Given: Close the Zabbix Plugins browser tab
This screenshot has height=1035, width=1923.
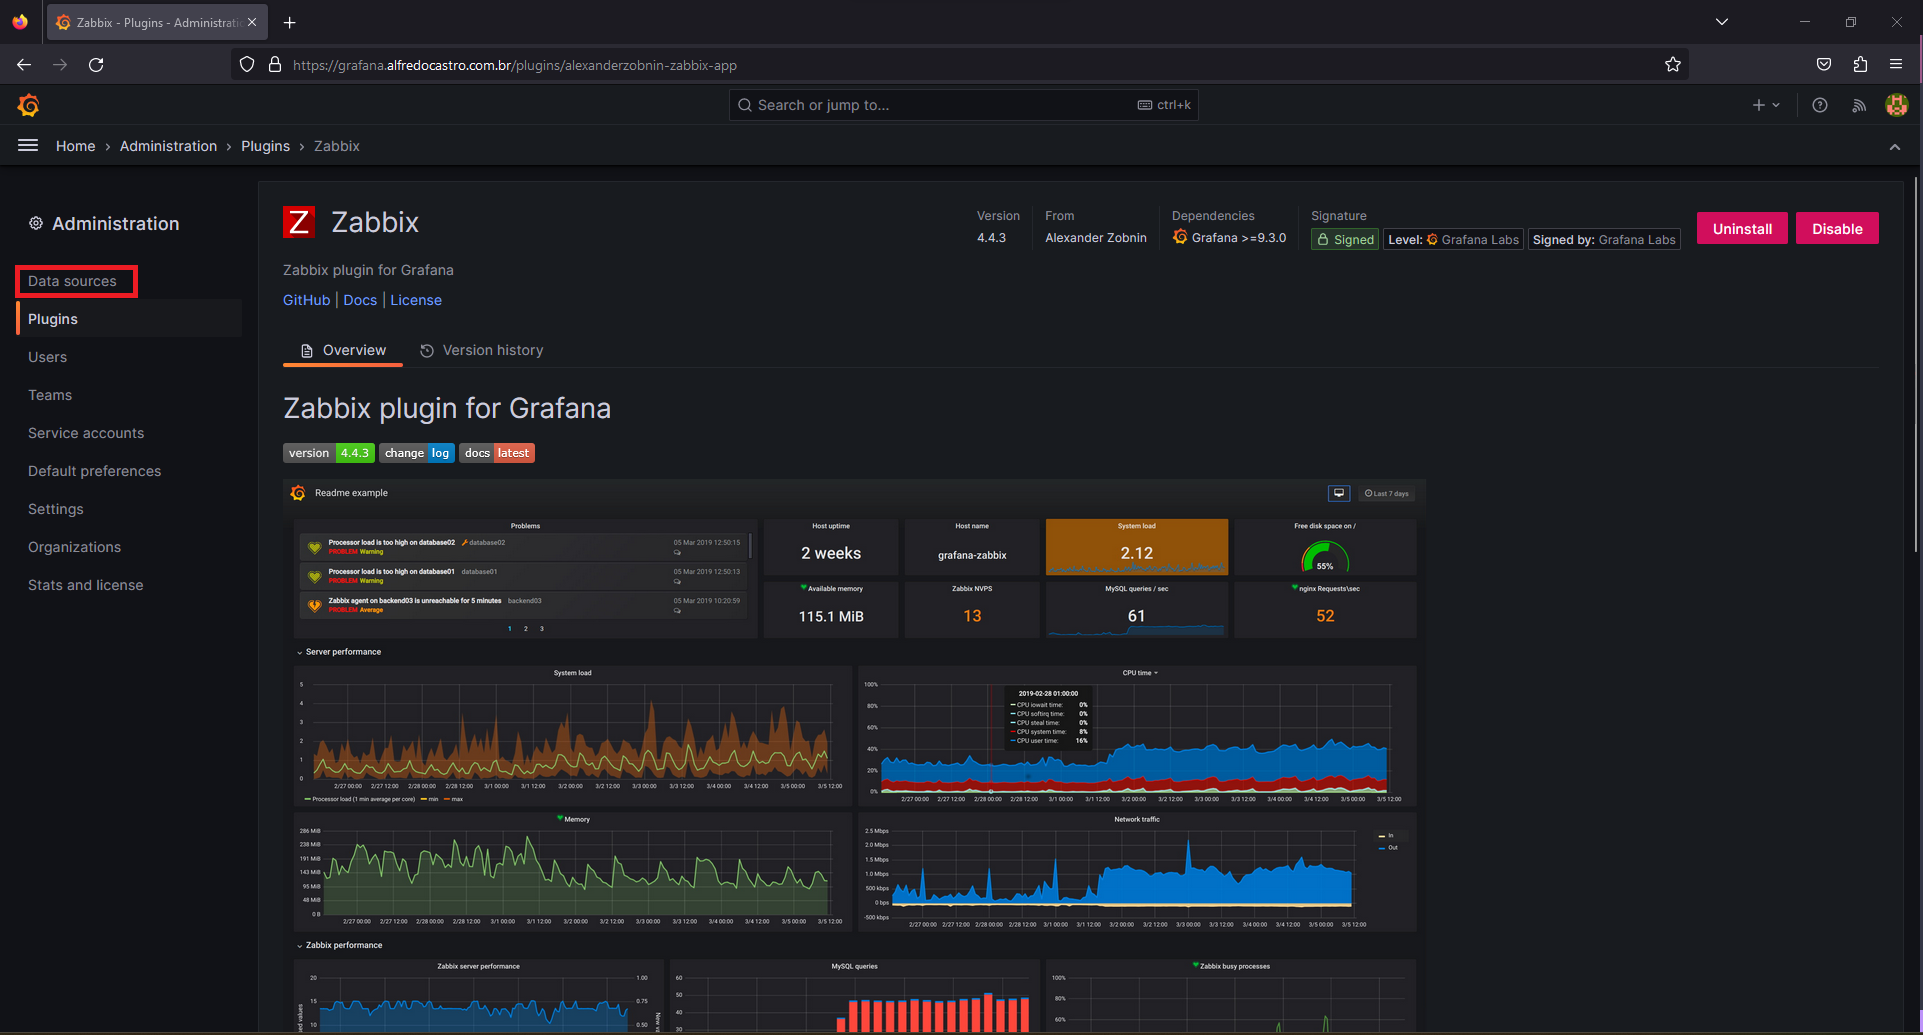Looking at the screenshot, I should (x=251, y=22).
